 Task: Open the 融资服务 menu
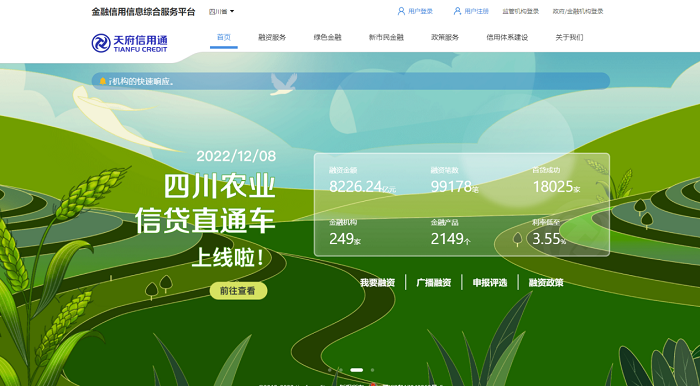pyautogui.click(x=272, y=37)
